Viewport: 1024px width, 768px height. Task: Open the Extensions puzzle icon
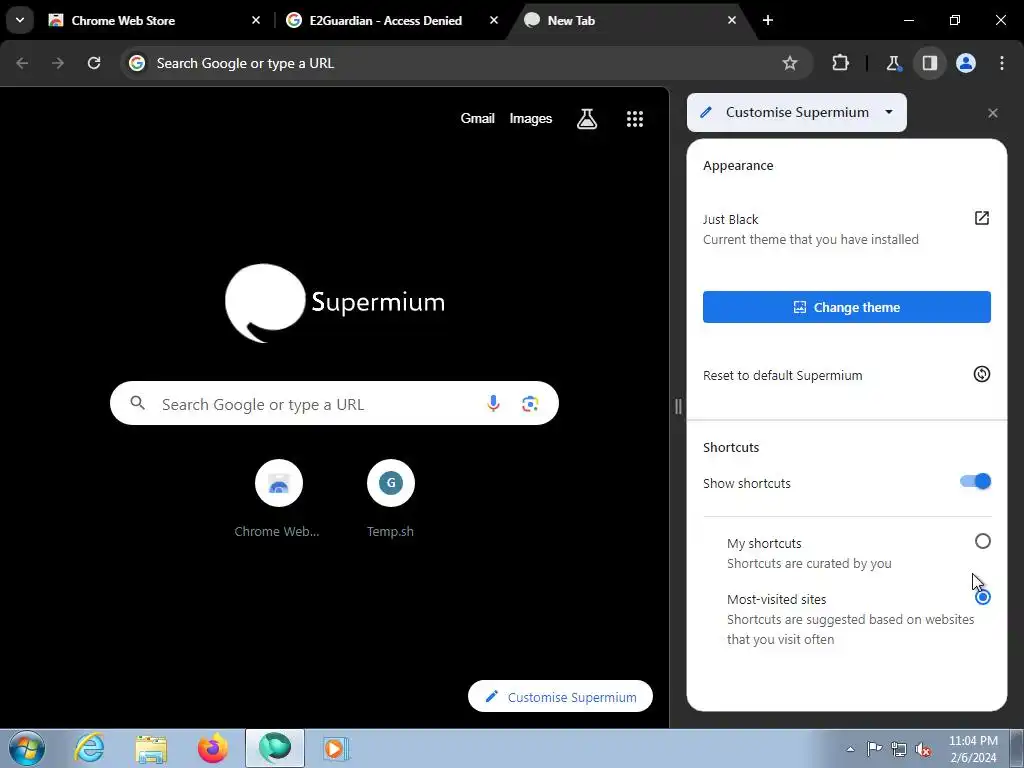[840, 63]
